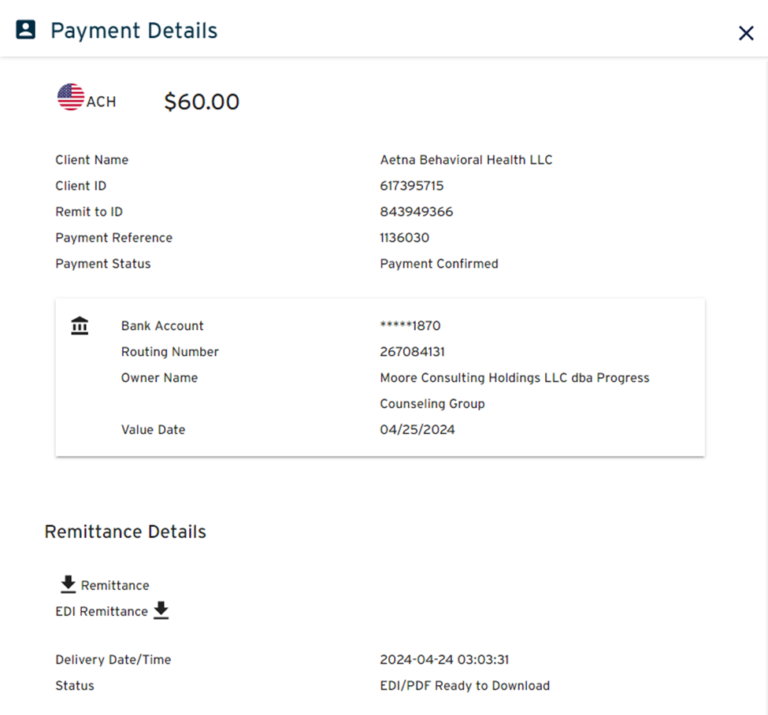Click the Remit to ID value 843949366
The width and height of the screenshot is (768, 715).
tap(416, 212)
